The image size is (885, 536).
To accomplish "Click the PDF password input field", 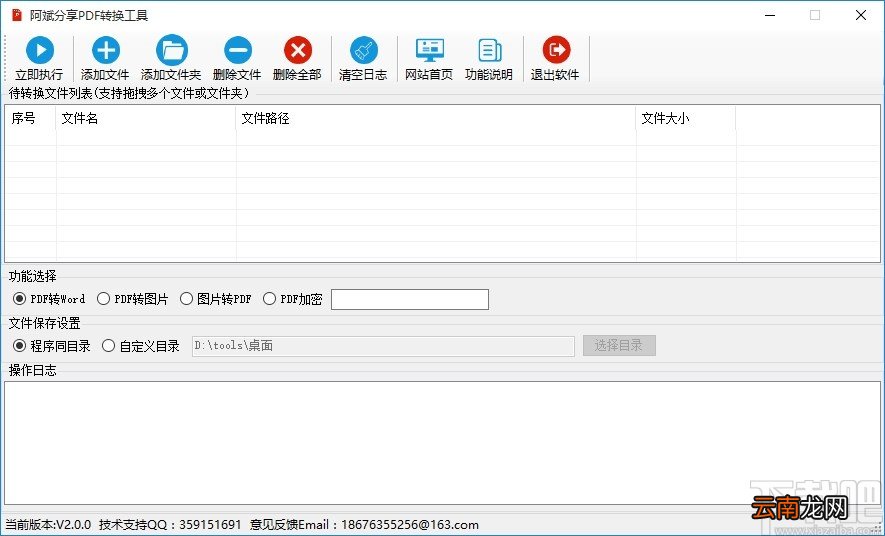I will pyautogui.click(x=410, y=299).
